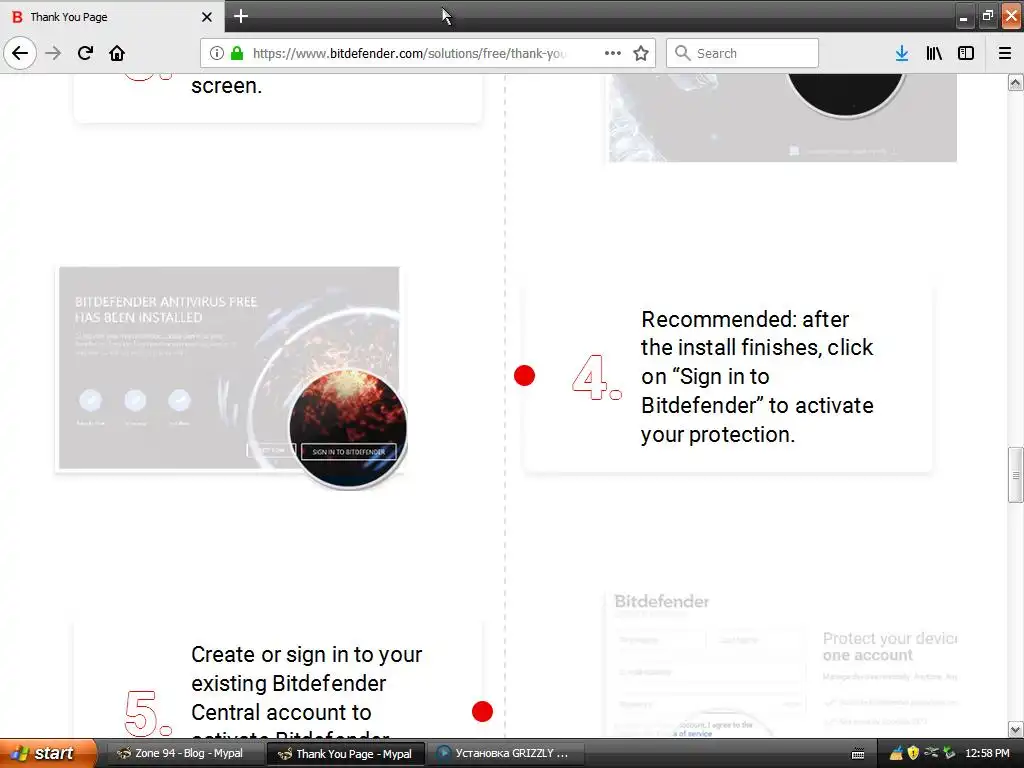Toggle the sidebars view icon
This screenshot has width=1024, height=768.
[x=966, y=53]
